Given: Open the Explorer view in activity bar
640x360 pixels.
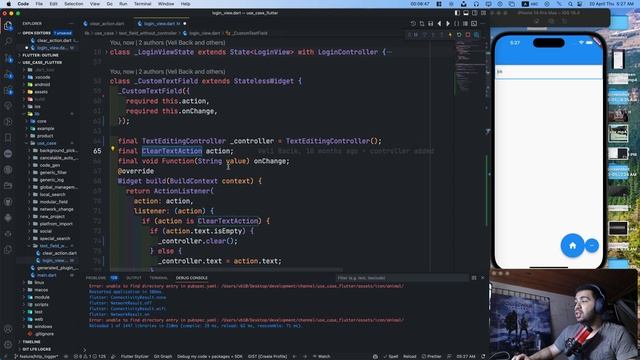Looking at the screenshot, I should tap(8, 26).
